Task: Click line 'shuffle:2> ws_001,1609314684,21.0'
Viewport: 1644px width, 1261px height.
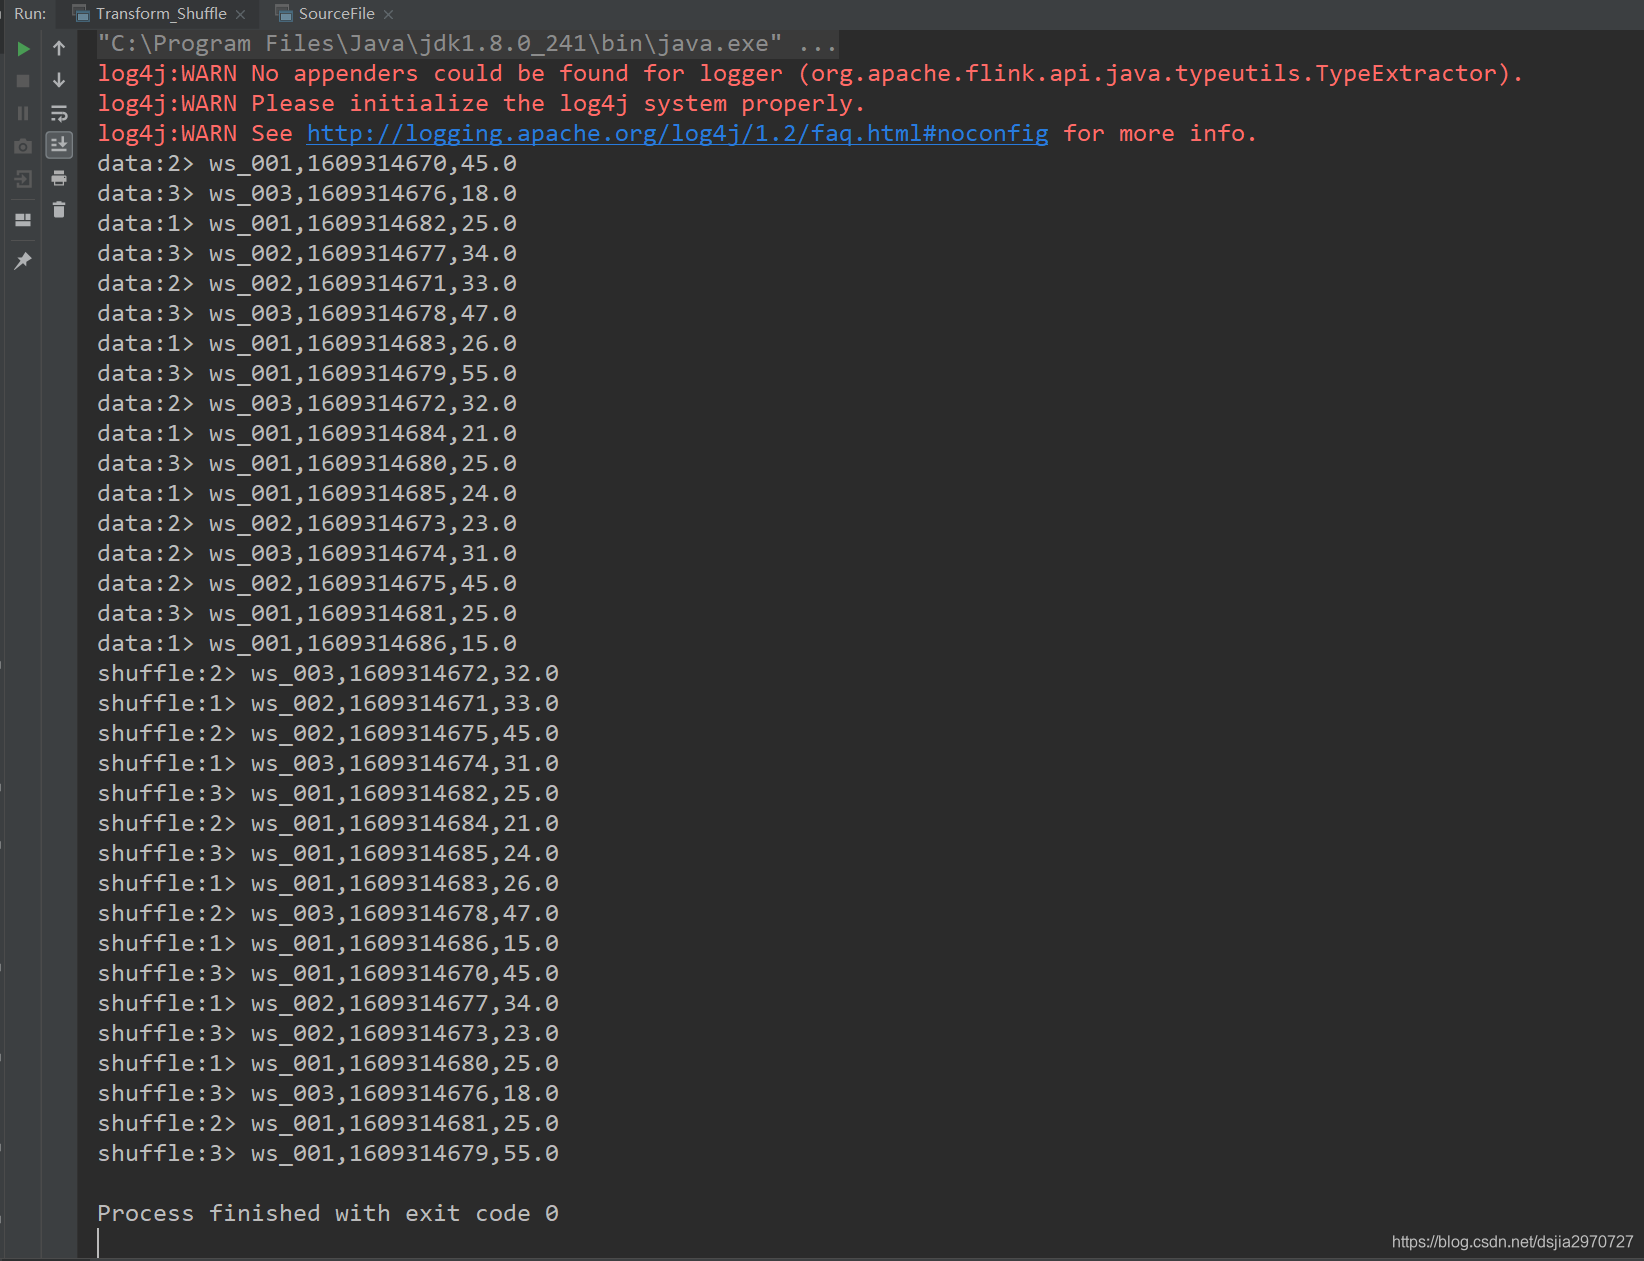Action: (328, 823)
